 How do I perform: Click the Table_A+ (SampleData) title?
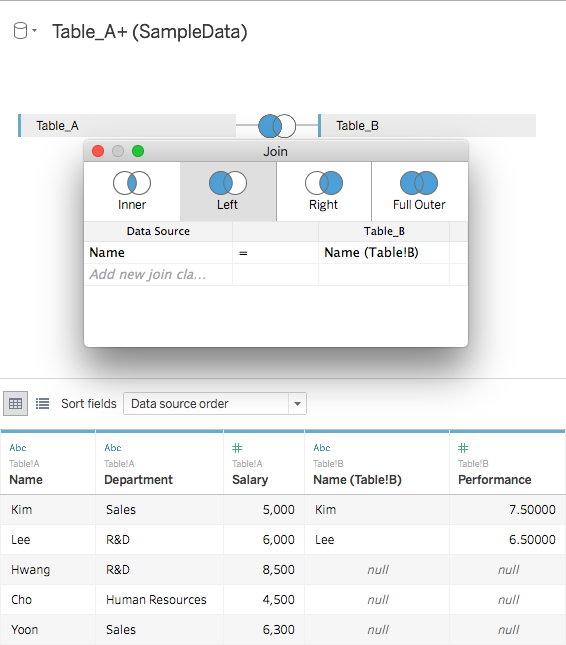[x=150, y=32]
